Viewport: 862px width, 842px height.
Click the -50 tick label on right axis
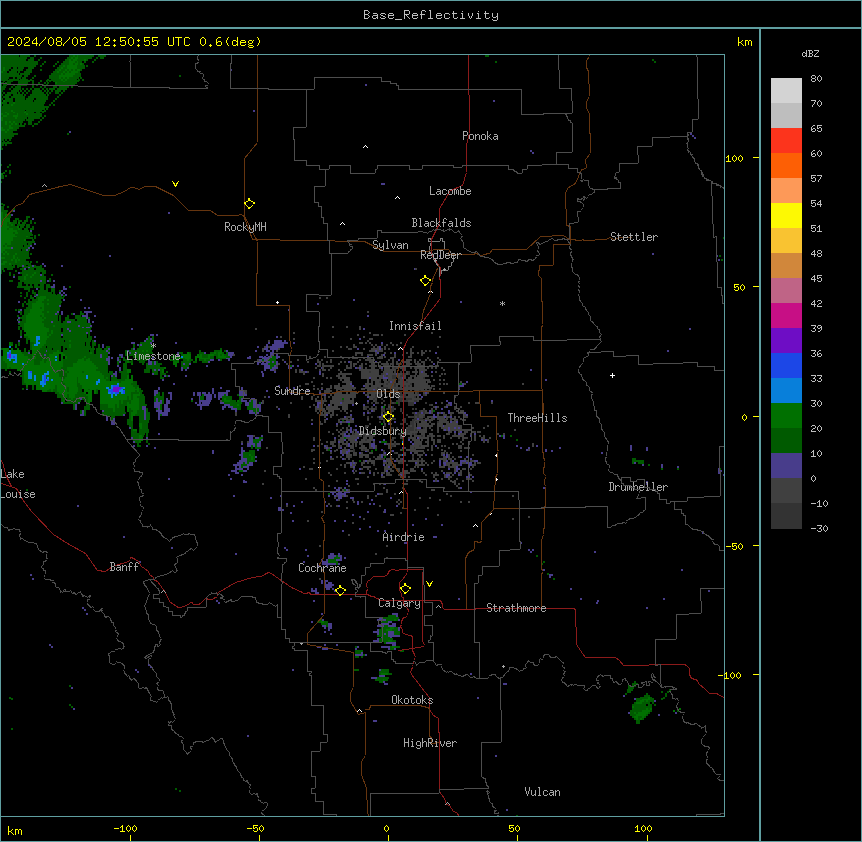point(734,546)
